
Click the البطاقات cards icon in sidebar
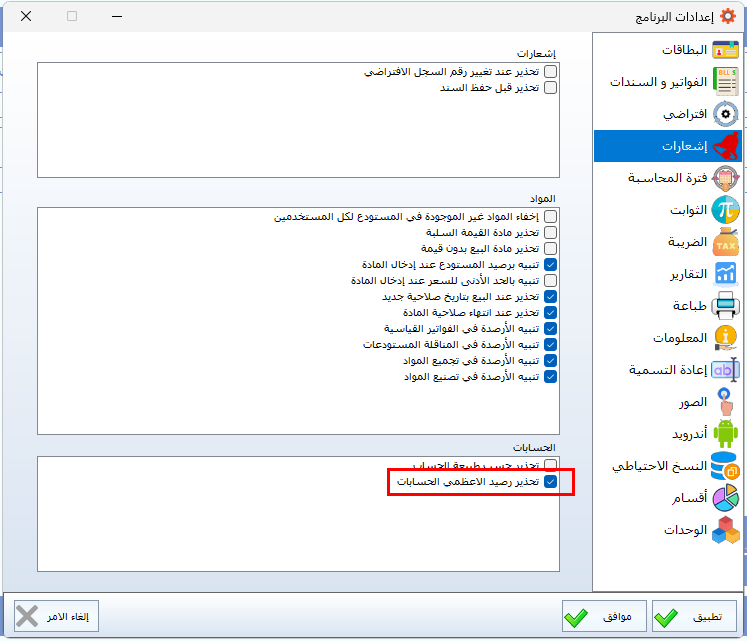[x=725, y=50]
